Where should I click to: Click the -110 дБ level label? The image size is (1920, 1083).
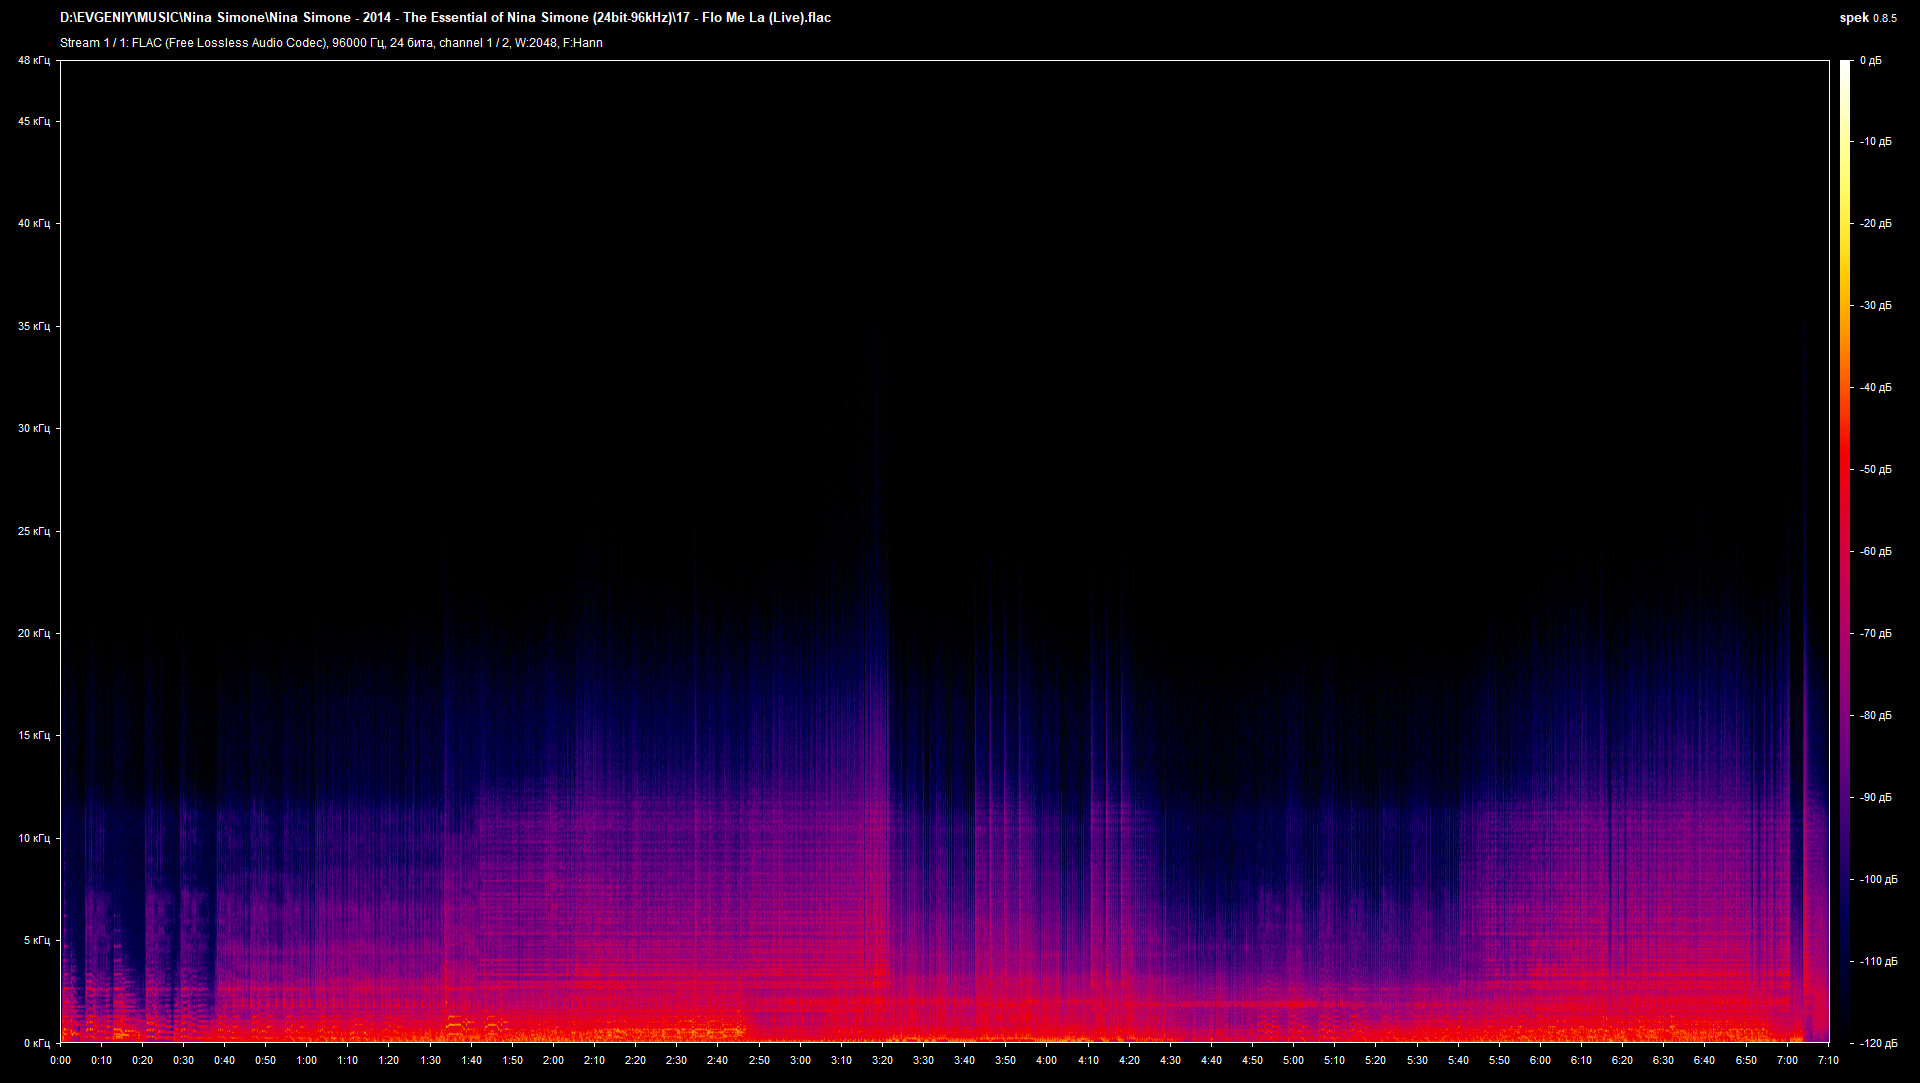coord(1879,962)
